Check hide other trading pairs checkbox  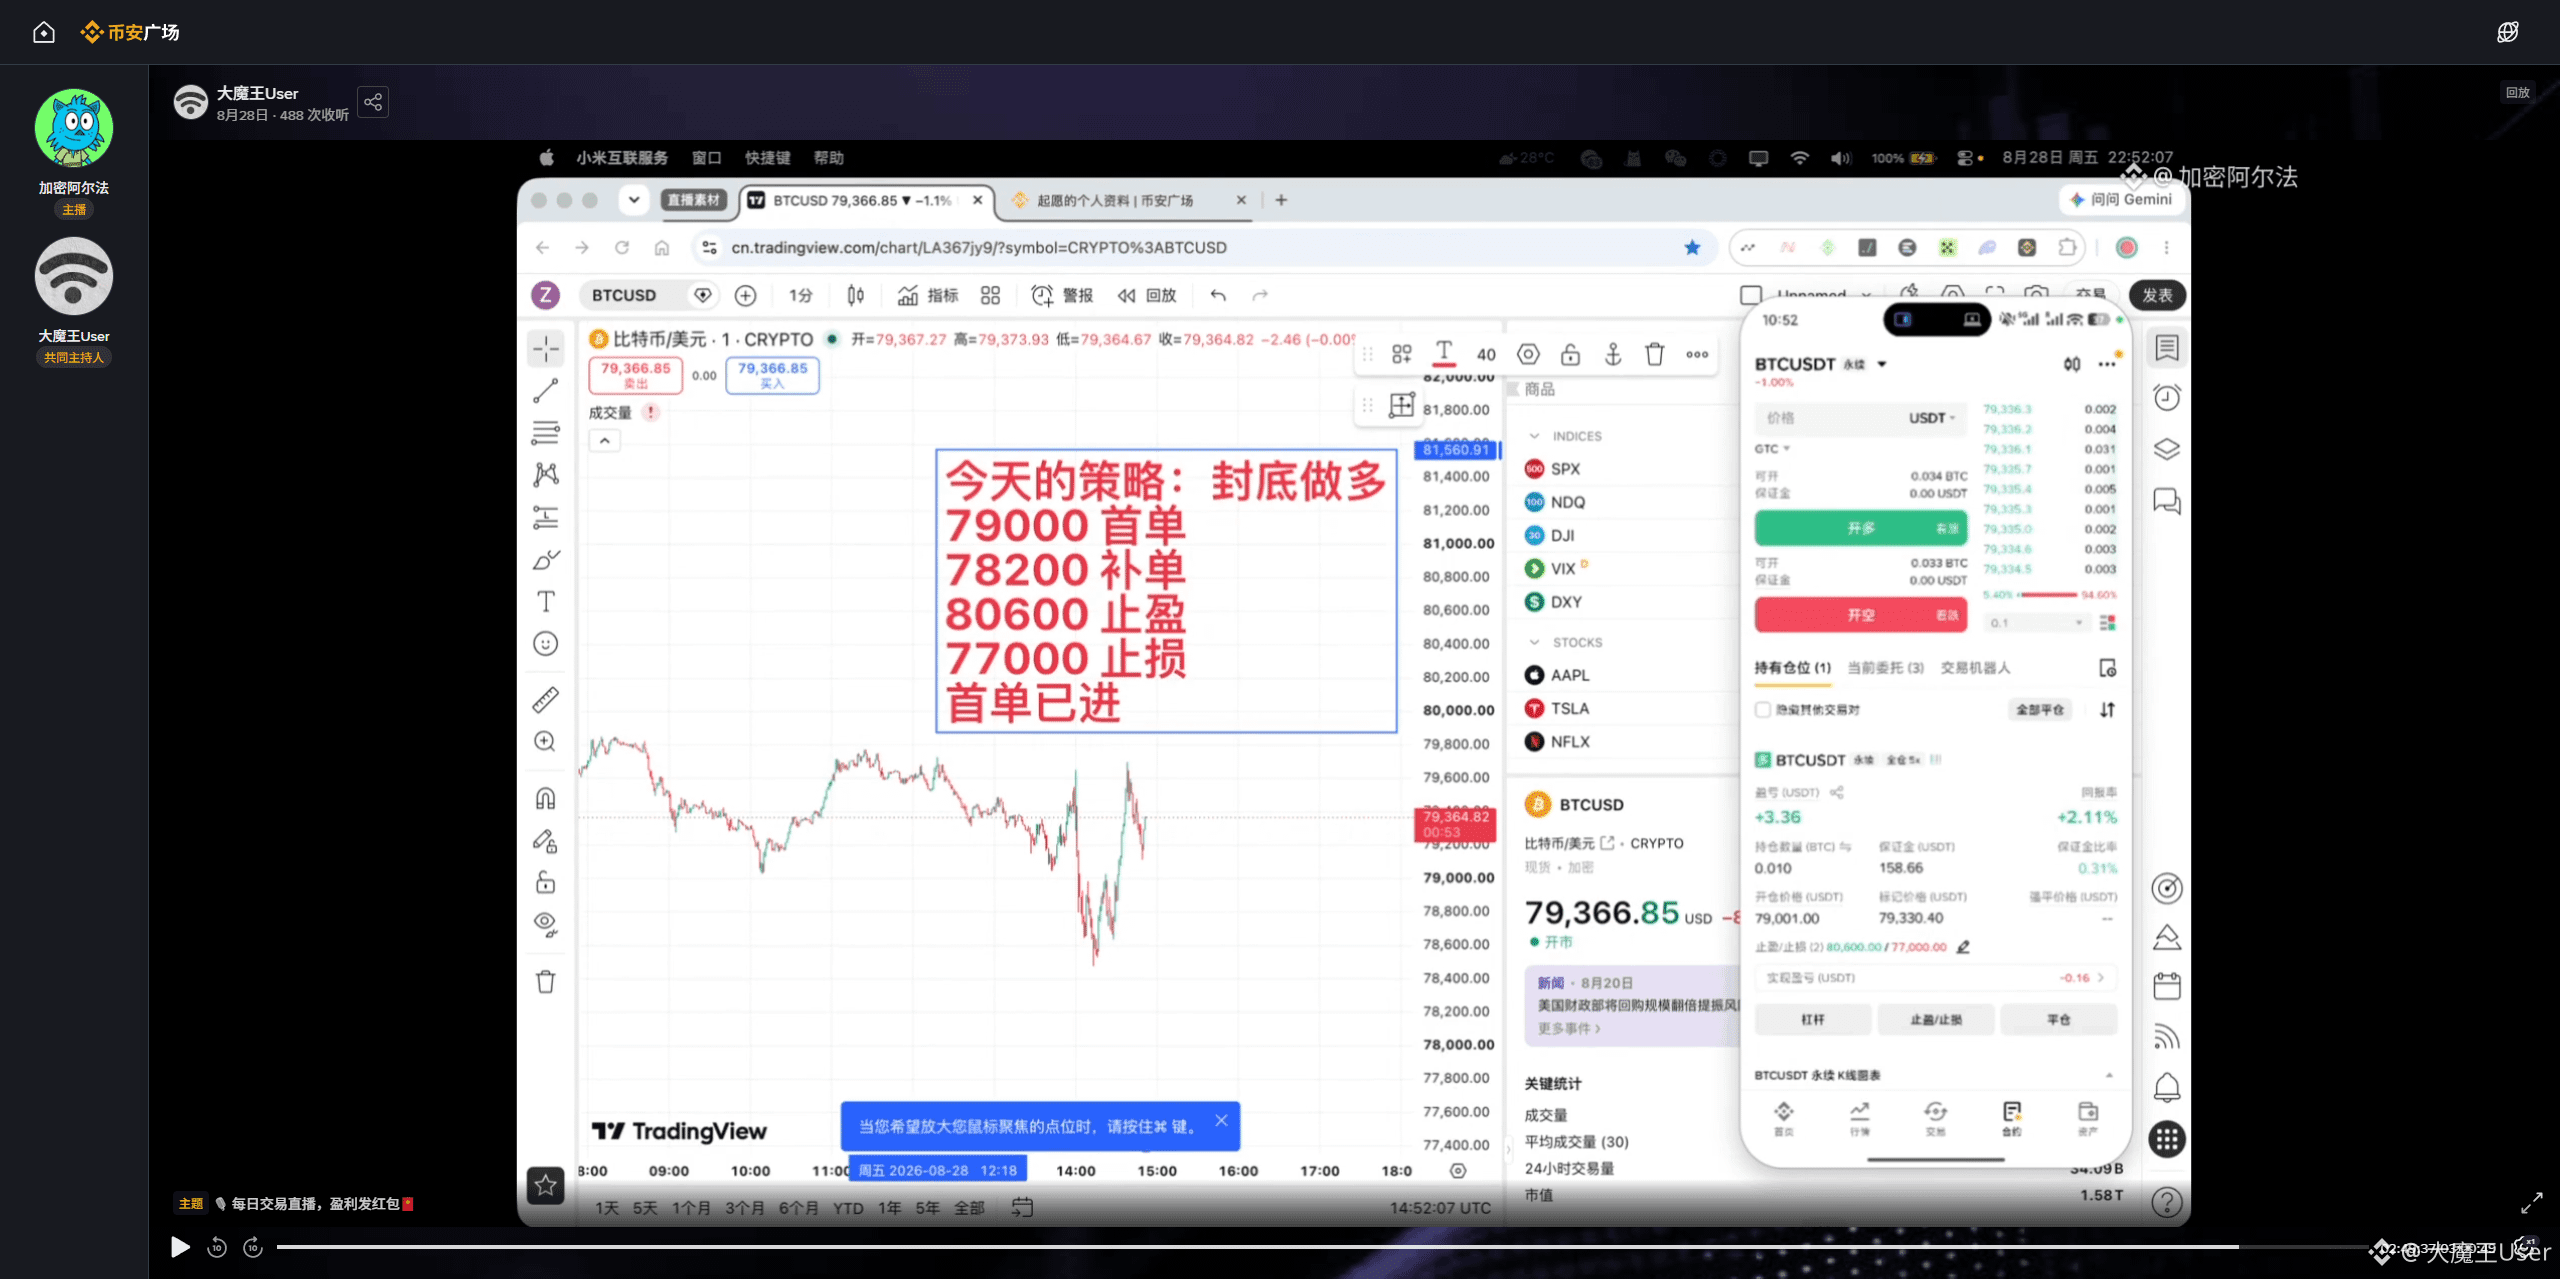tap(1763, 710)
